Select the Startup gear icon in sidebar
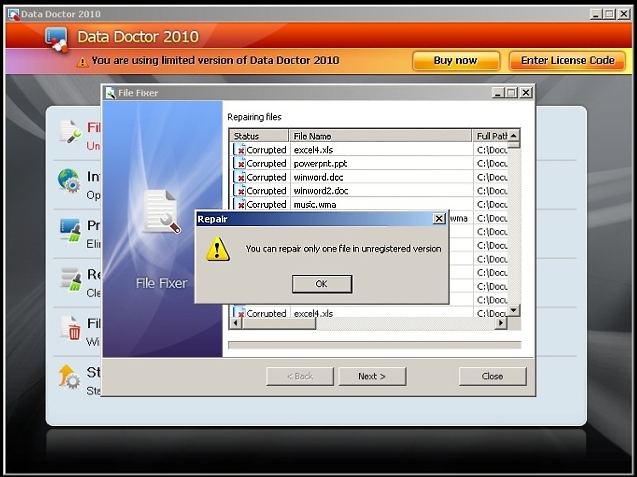This screenshot has width=637, height=477. pyautogui.click(x=69, y=377)
